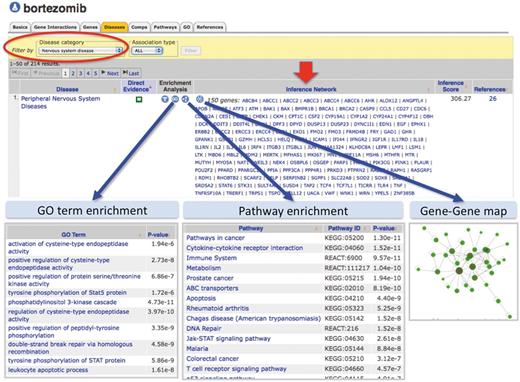Switch to the Pathways tab
Screen dimensions: 520x382
point(165,27)
